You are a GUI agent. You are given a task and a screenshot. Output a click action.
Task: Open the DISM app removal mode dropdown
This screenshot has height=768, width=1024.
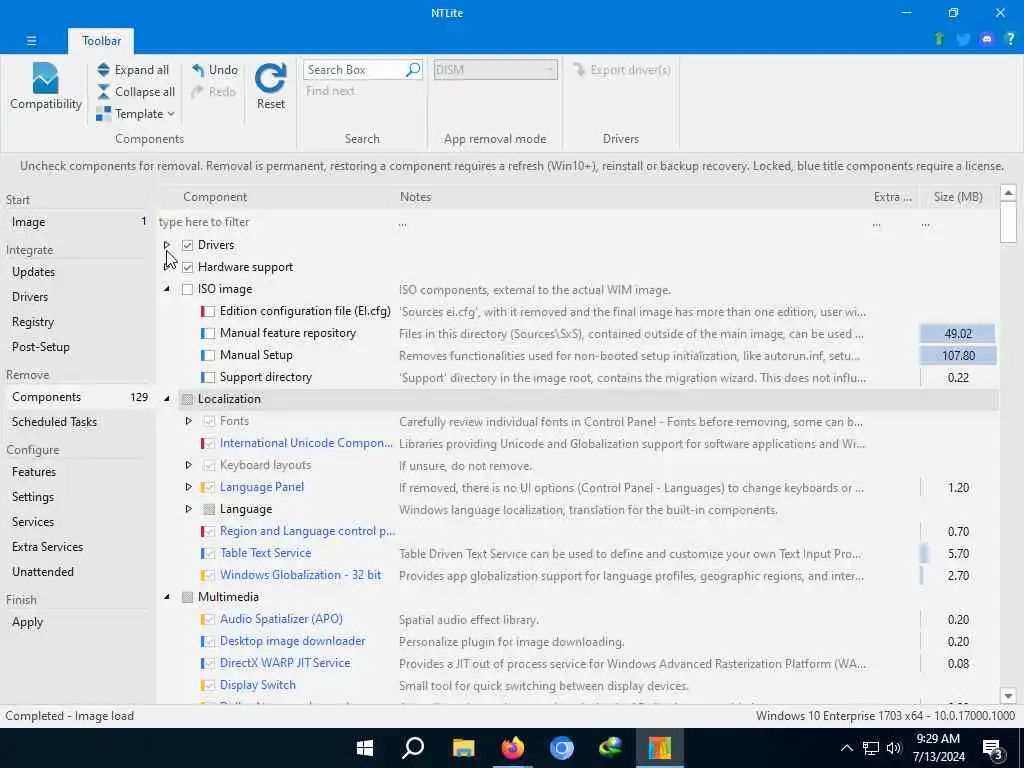click(x=496, y=69)
